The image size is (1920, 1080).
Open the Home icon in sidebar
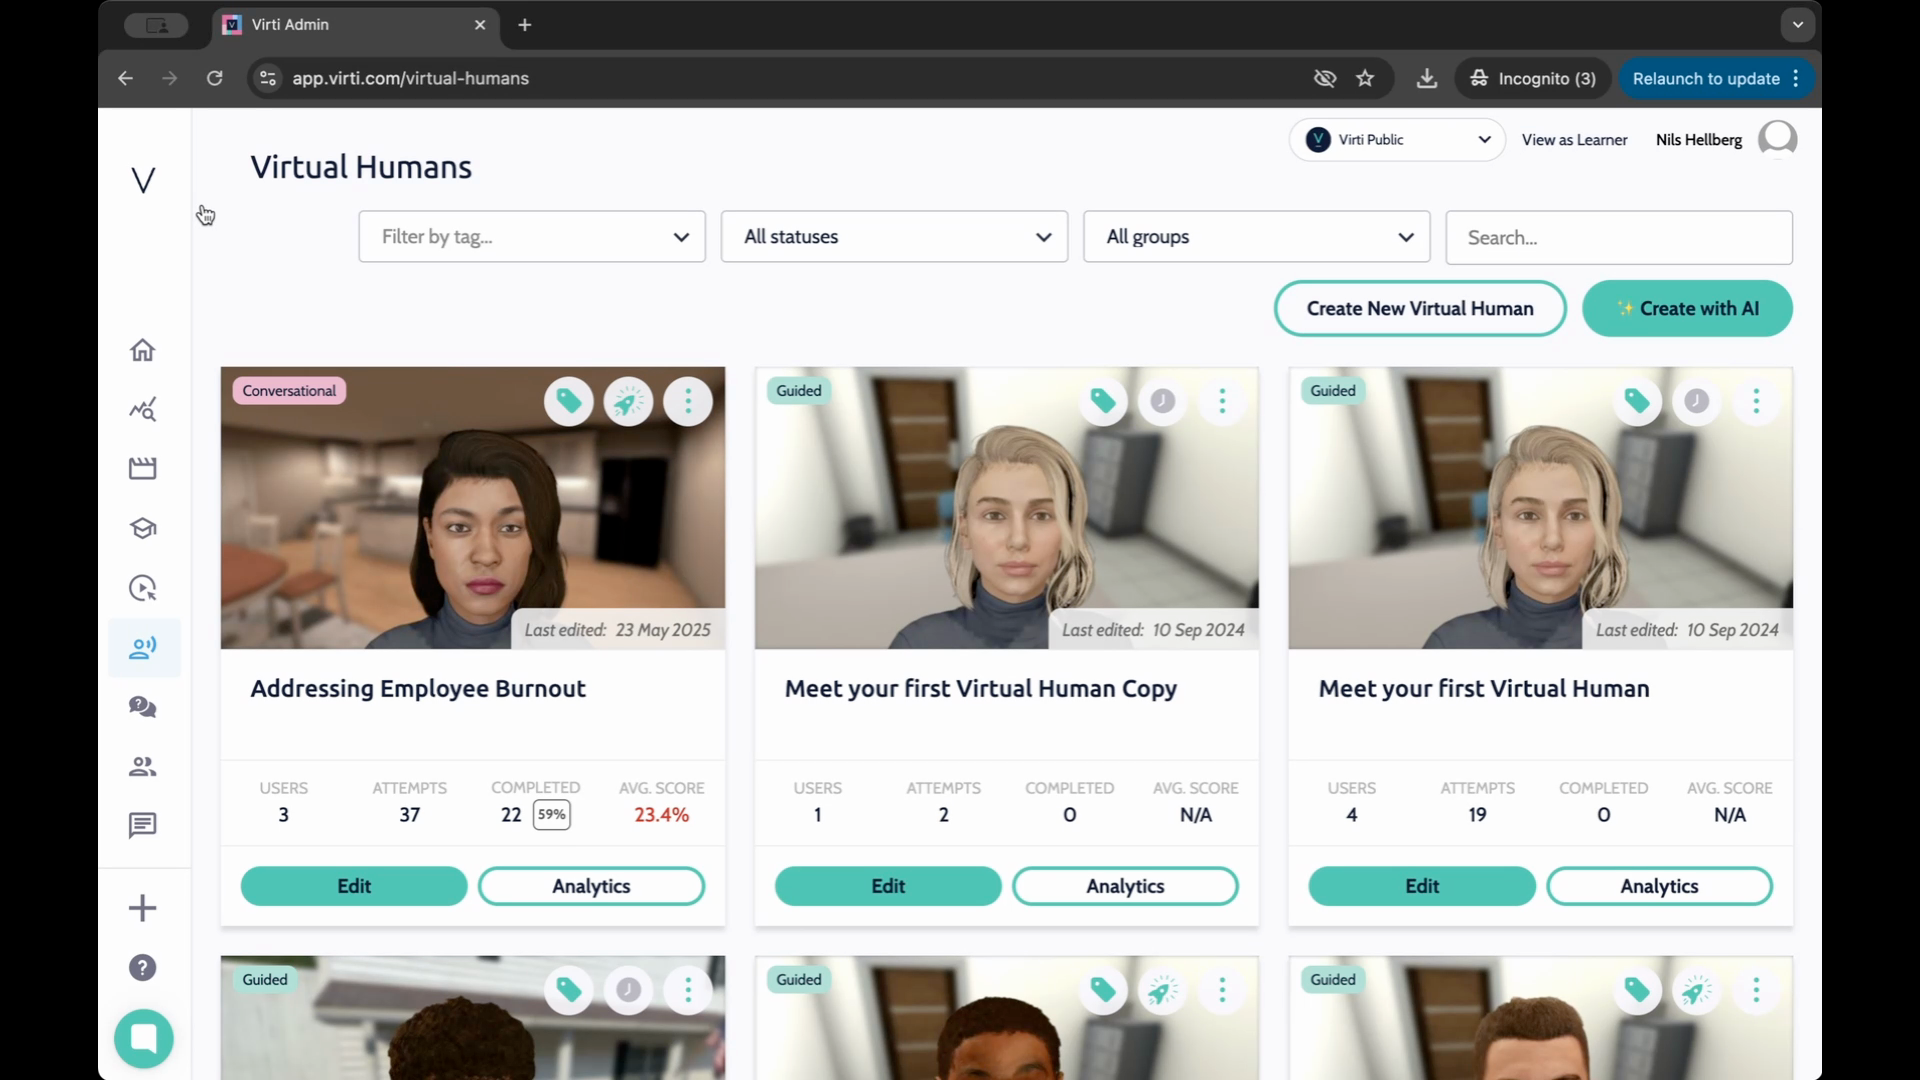point(143,350)
